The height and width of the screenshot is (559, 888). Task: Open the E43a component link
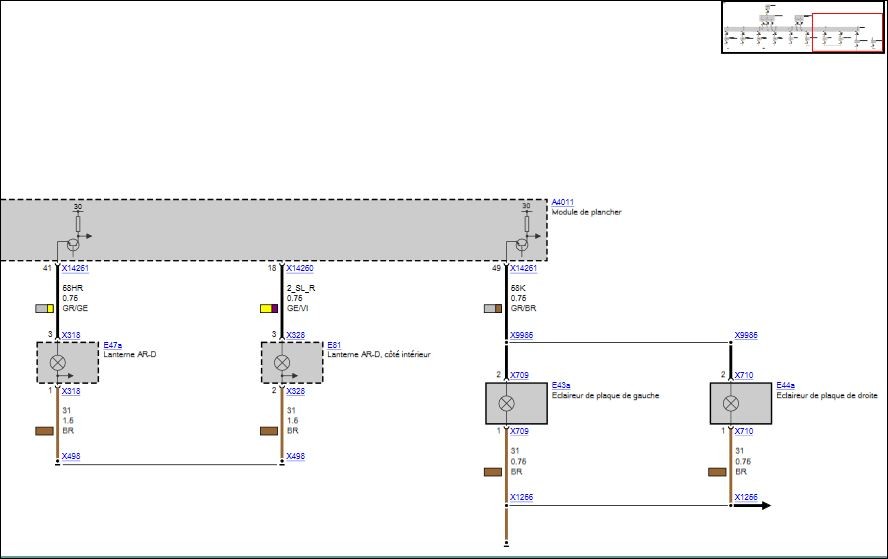(561, 386)
